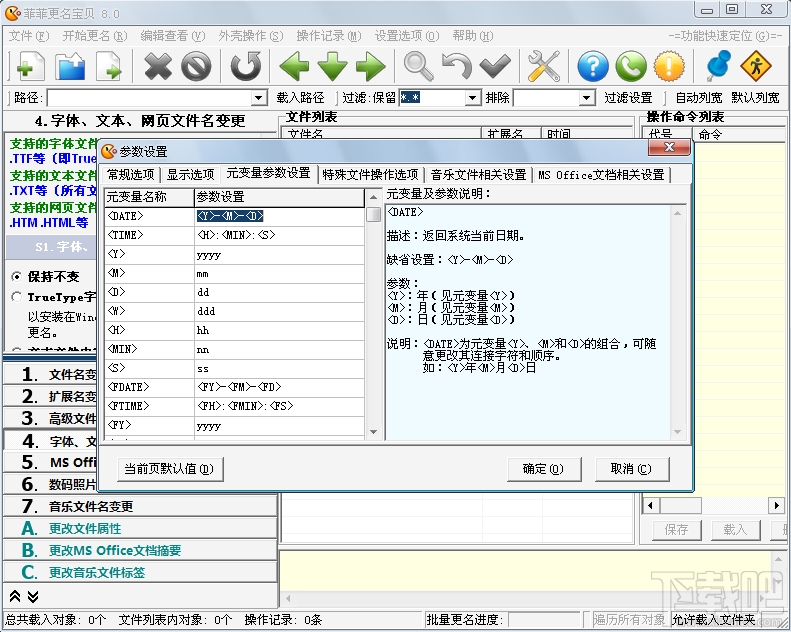Click the green right arrow icon
The height and width of the screenshot is (632, 791).
coord(371,66)
